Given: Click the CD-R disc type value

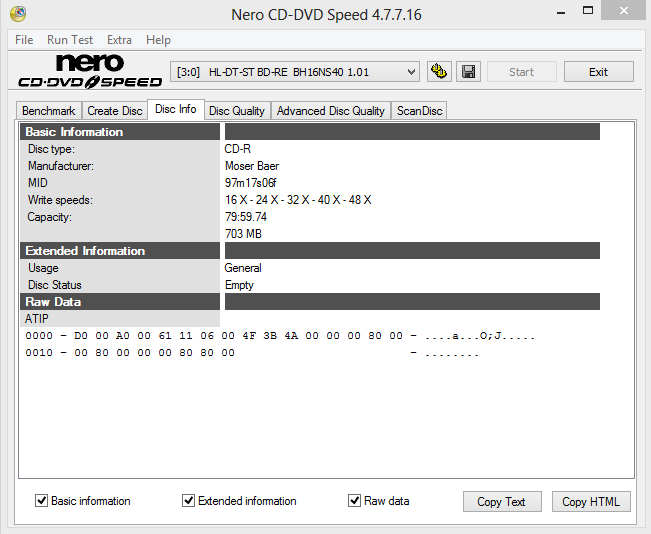Looking at the screenshot, I should [238, 149].
